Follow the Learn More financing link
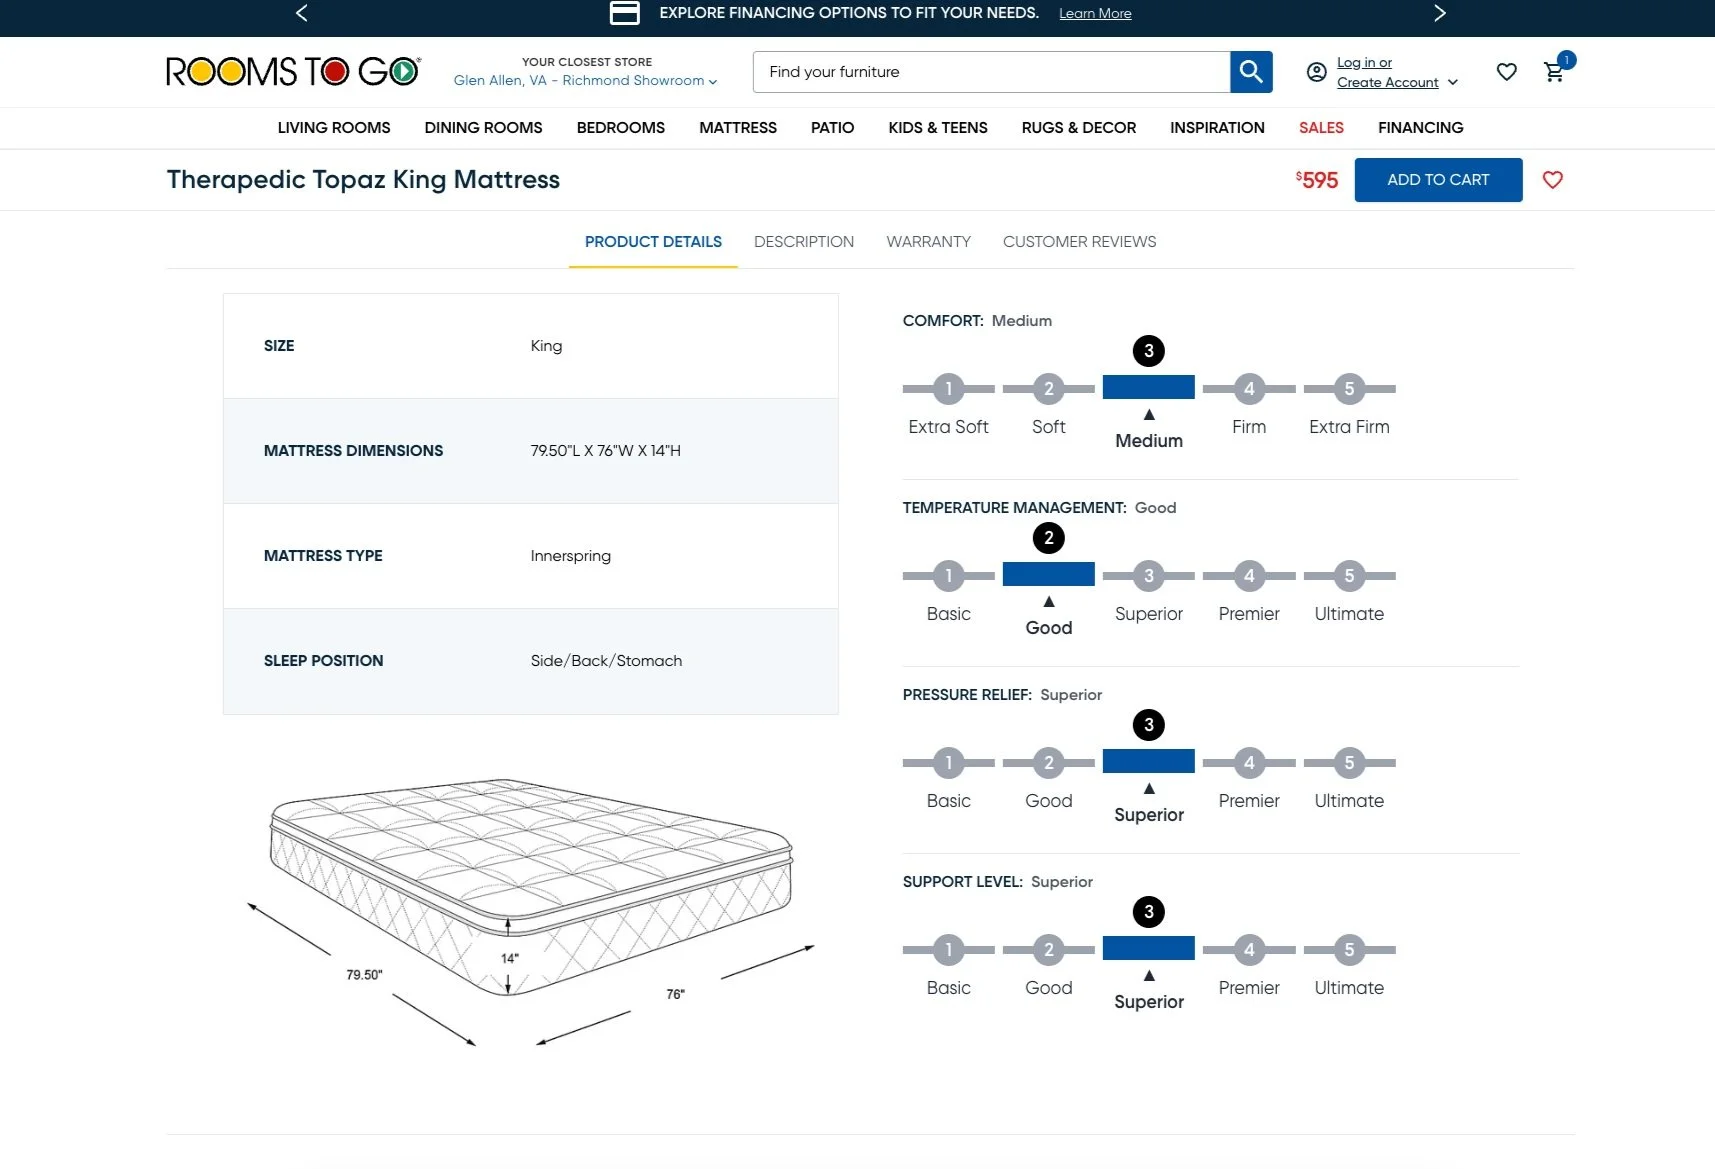 coord(1095,14)
